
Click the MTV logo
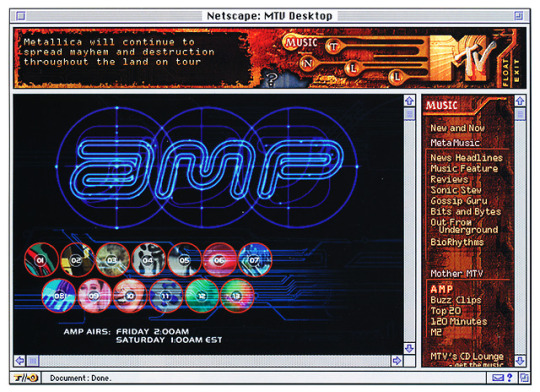point(463,58)
